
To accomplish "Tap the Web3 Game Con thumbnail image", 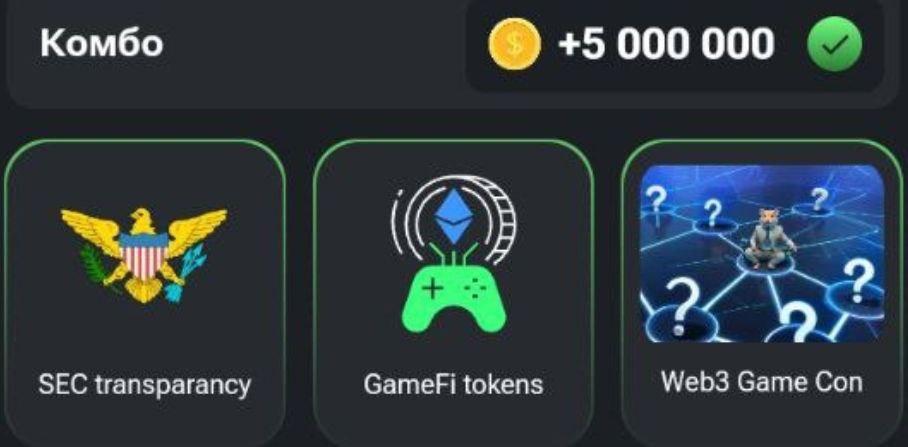I will (x=762, y=254).
